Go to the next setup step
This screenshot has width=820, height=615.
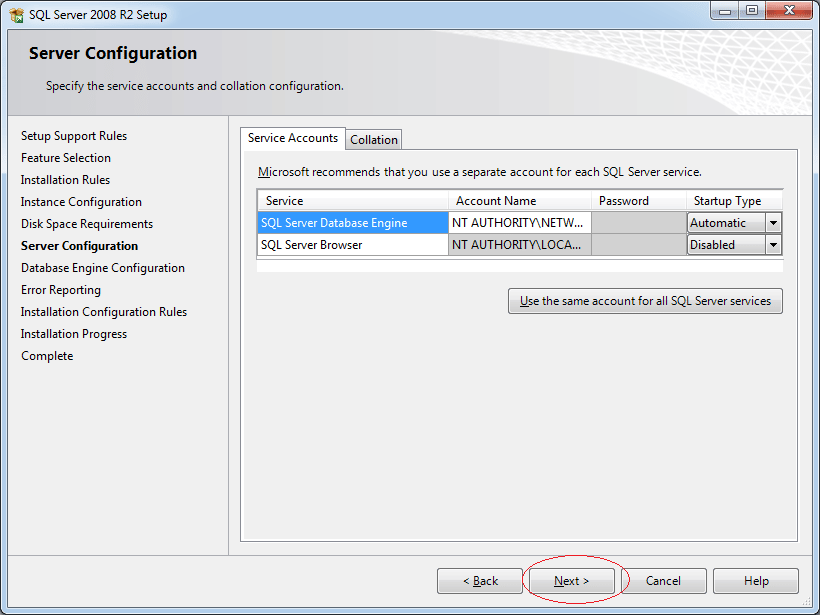point(572,581)
